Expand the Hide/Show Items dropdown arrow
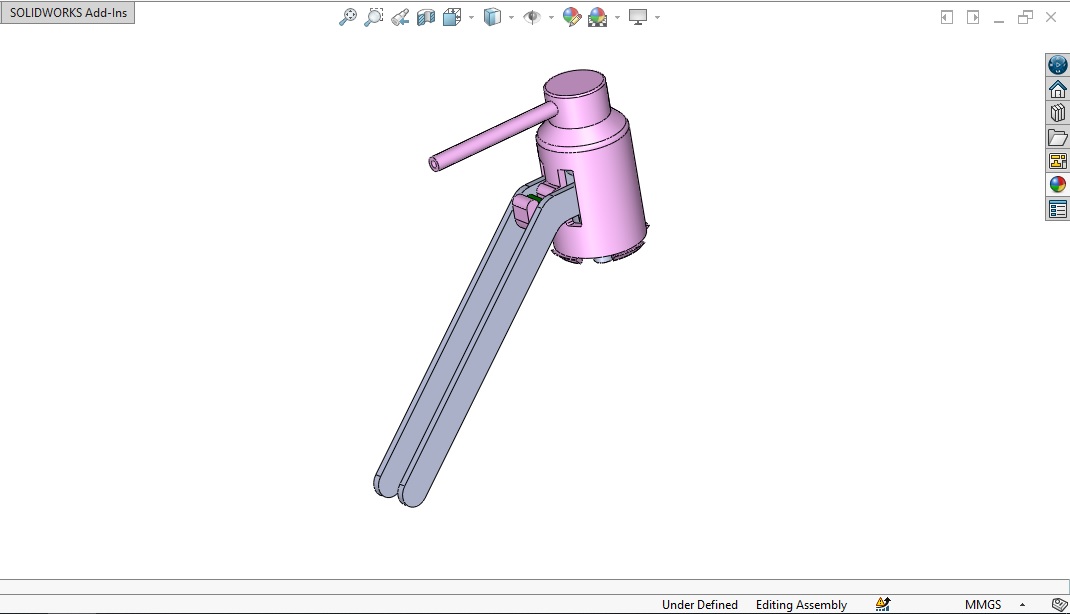Image resolution: width=1070 pixels, height=614 pixels. [x=551, y=18]
